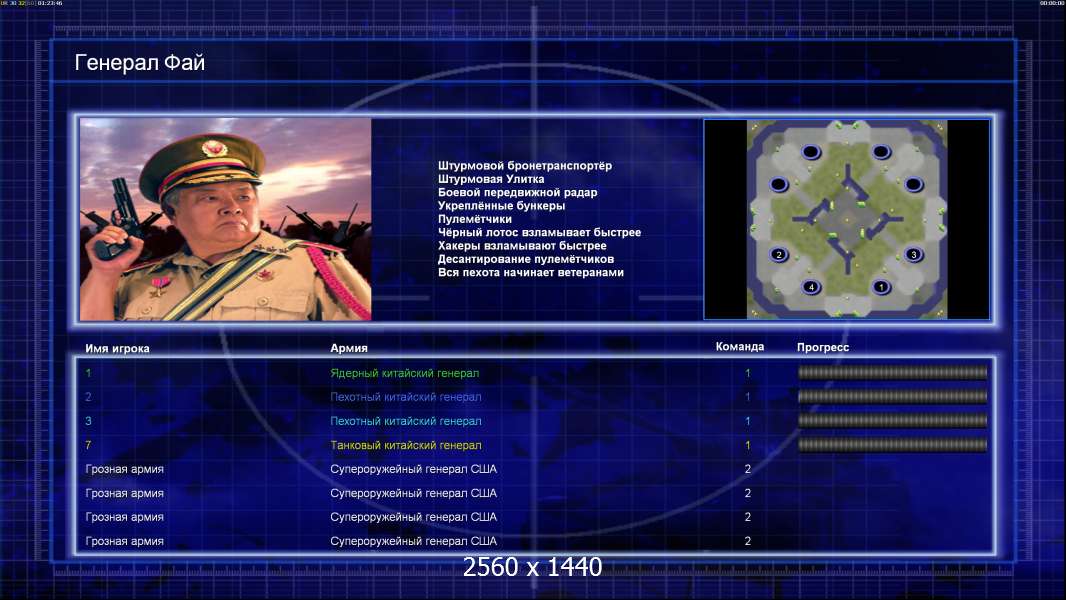
Task: Select 'Хакеры взламывают быстрее' line
Action: coord(522,246)
